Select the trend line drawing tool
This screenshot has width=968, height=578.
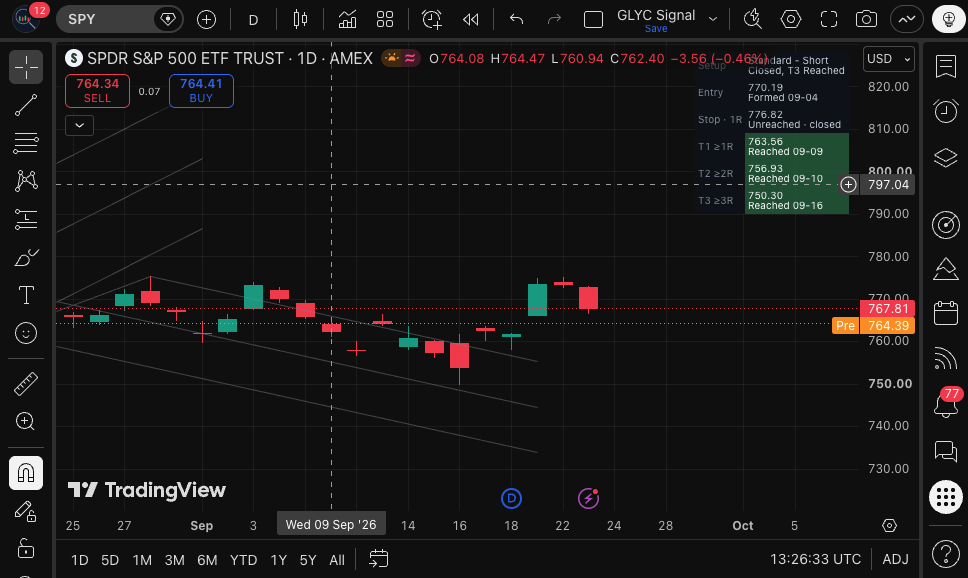click(x=26, y=106)
